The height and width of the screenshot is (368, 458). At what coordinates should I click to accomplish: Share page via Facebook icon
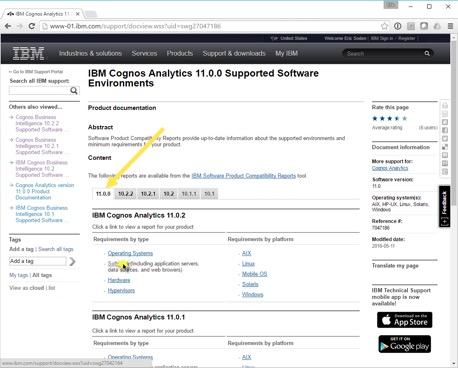coord(445,130)
